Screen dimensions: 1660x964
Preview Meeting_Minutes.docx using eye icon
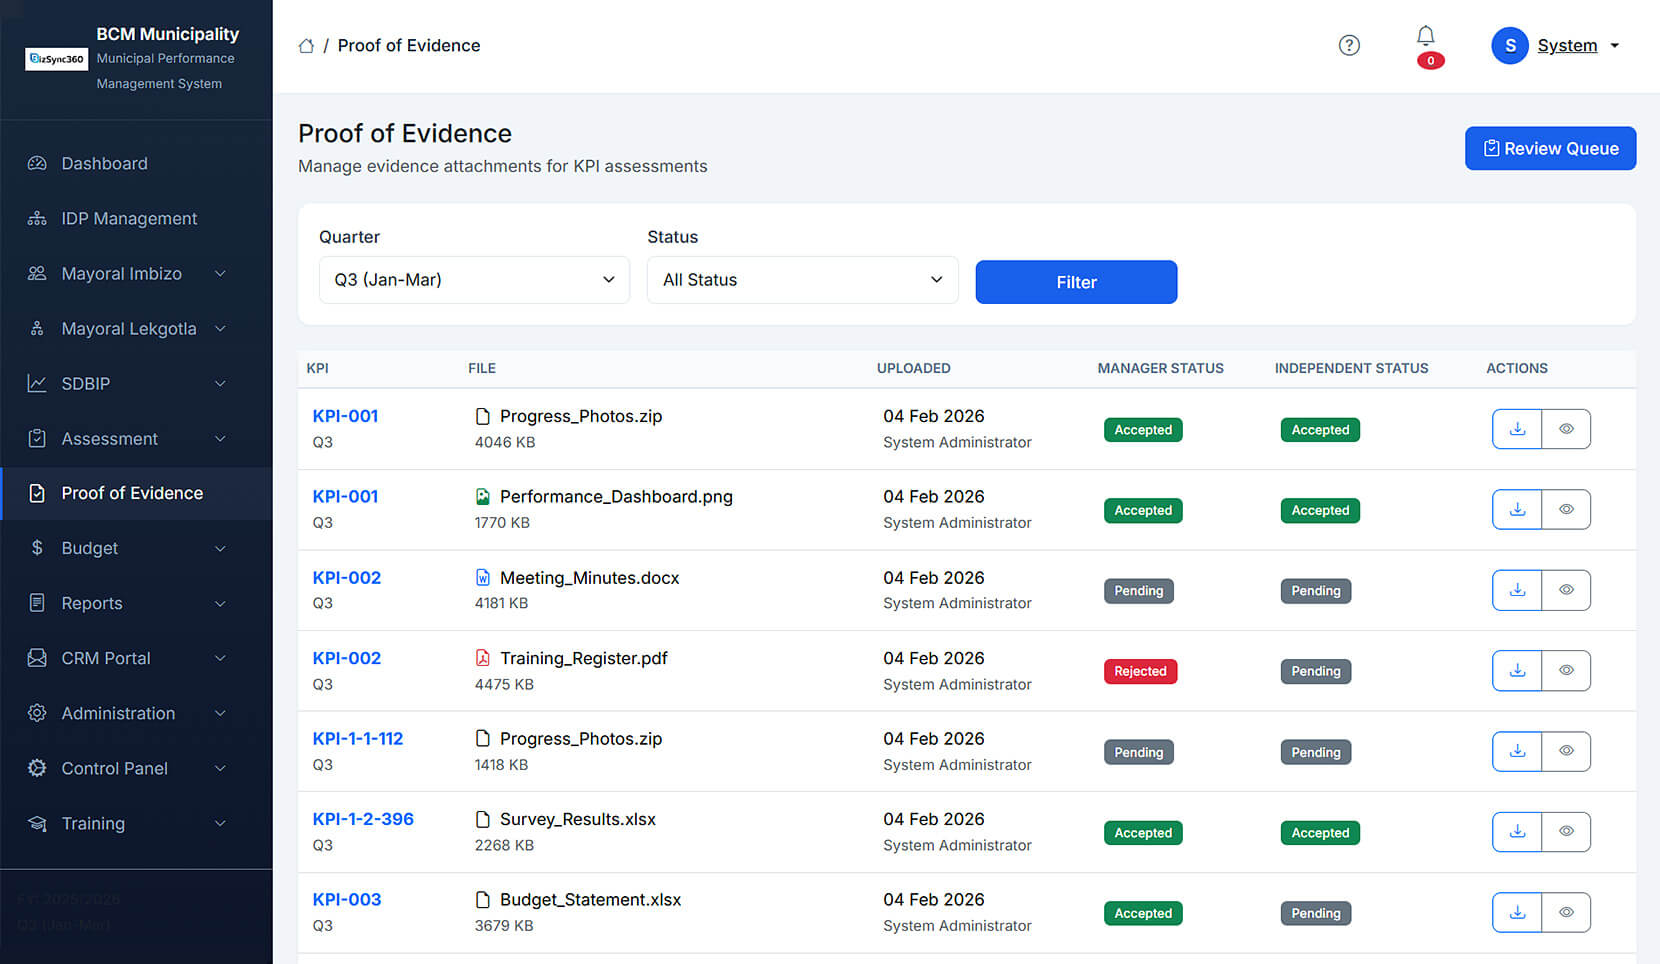click(x=1566, y=590)
